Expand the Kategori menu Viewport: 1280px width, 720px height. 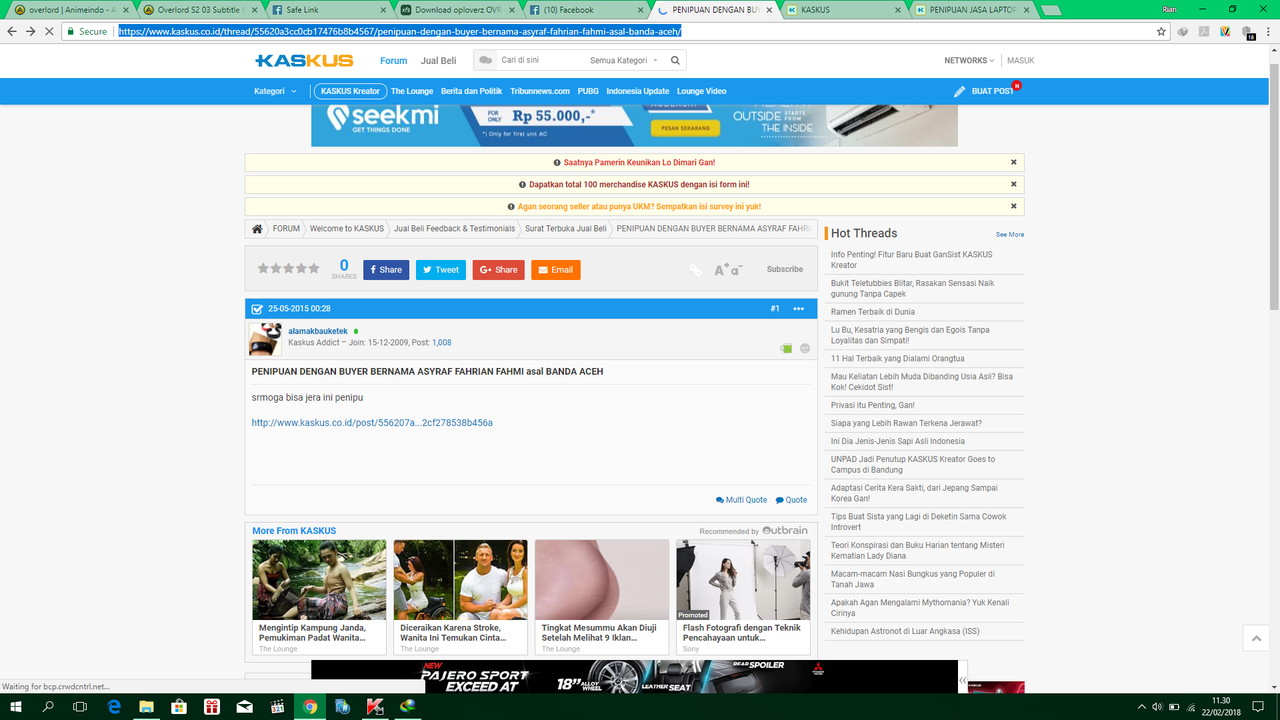[x=275, y=91]
